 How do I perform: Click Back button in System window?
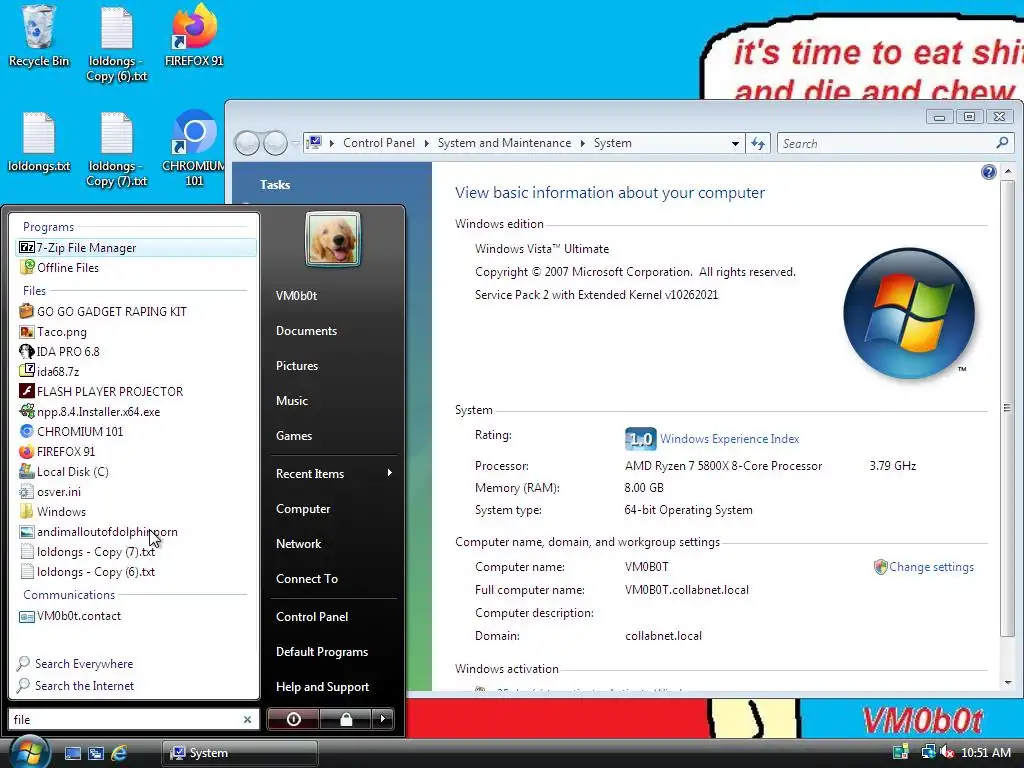click(x=248, y=143)
